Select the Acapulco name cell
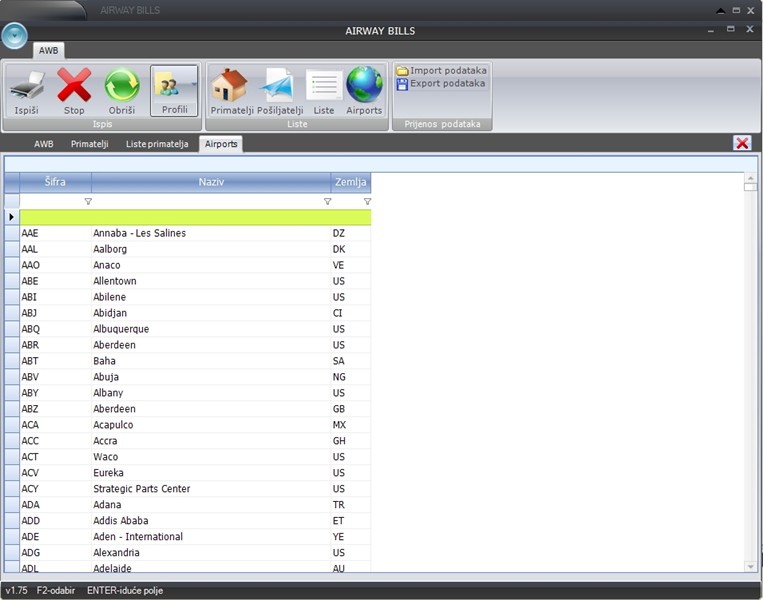763x600 pixels. 211,425
